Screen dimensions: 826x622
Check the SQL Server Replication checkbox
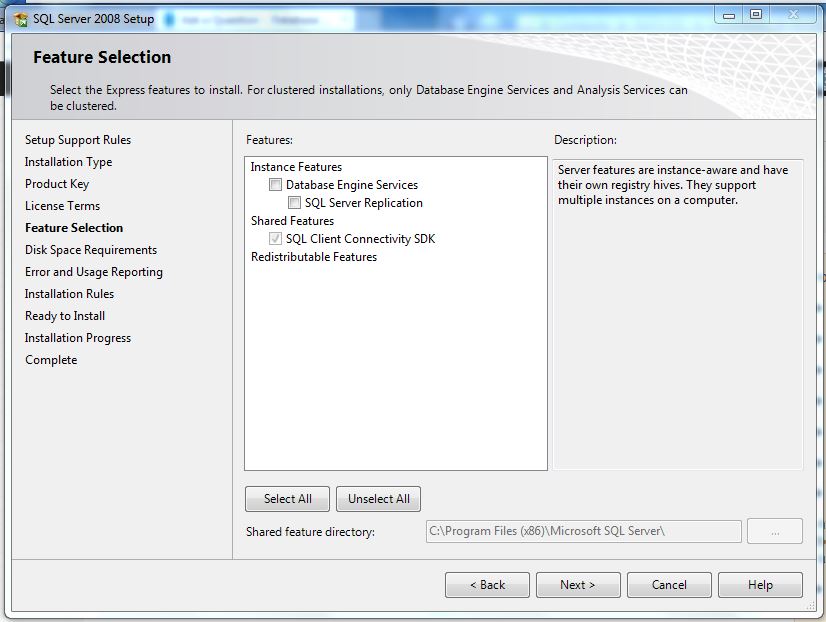[x=294, y=202]
